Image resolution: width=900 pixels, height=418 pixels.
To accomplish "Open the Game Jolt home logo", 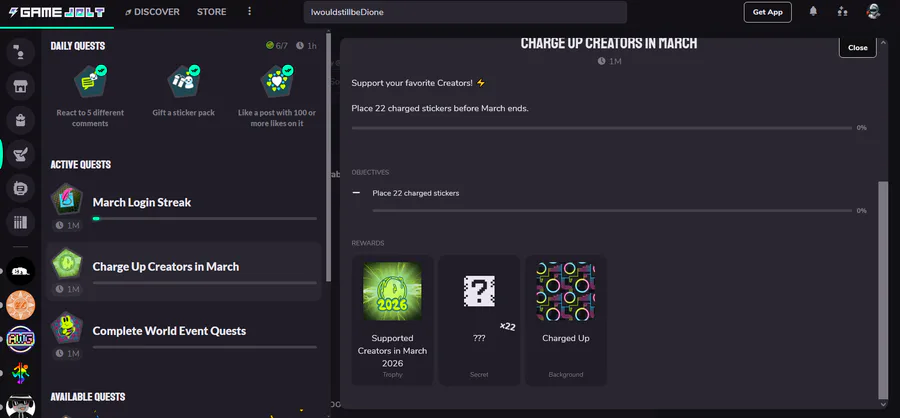I will 56,12.
